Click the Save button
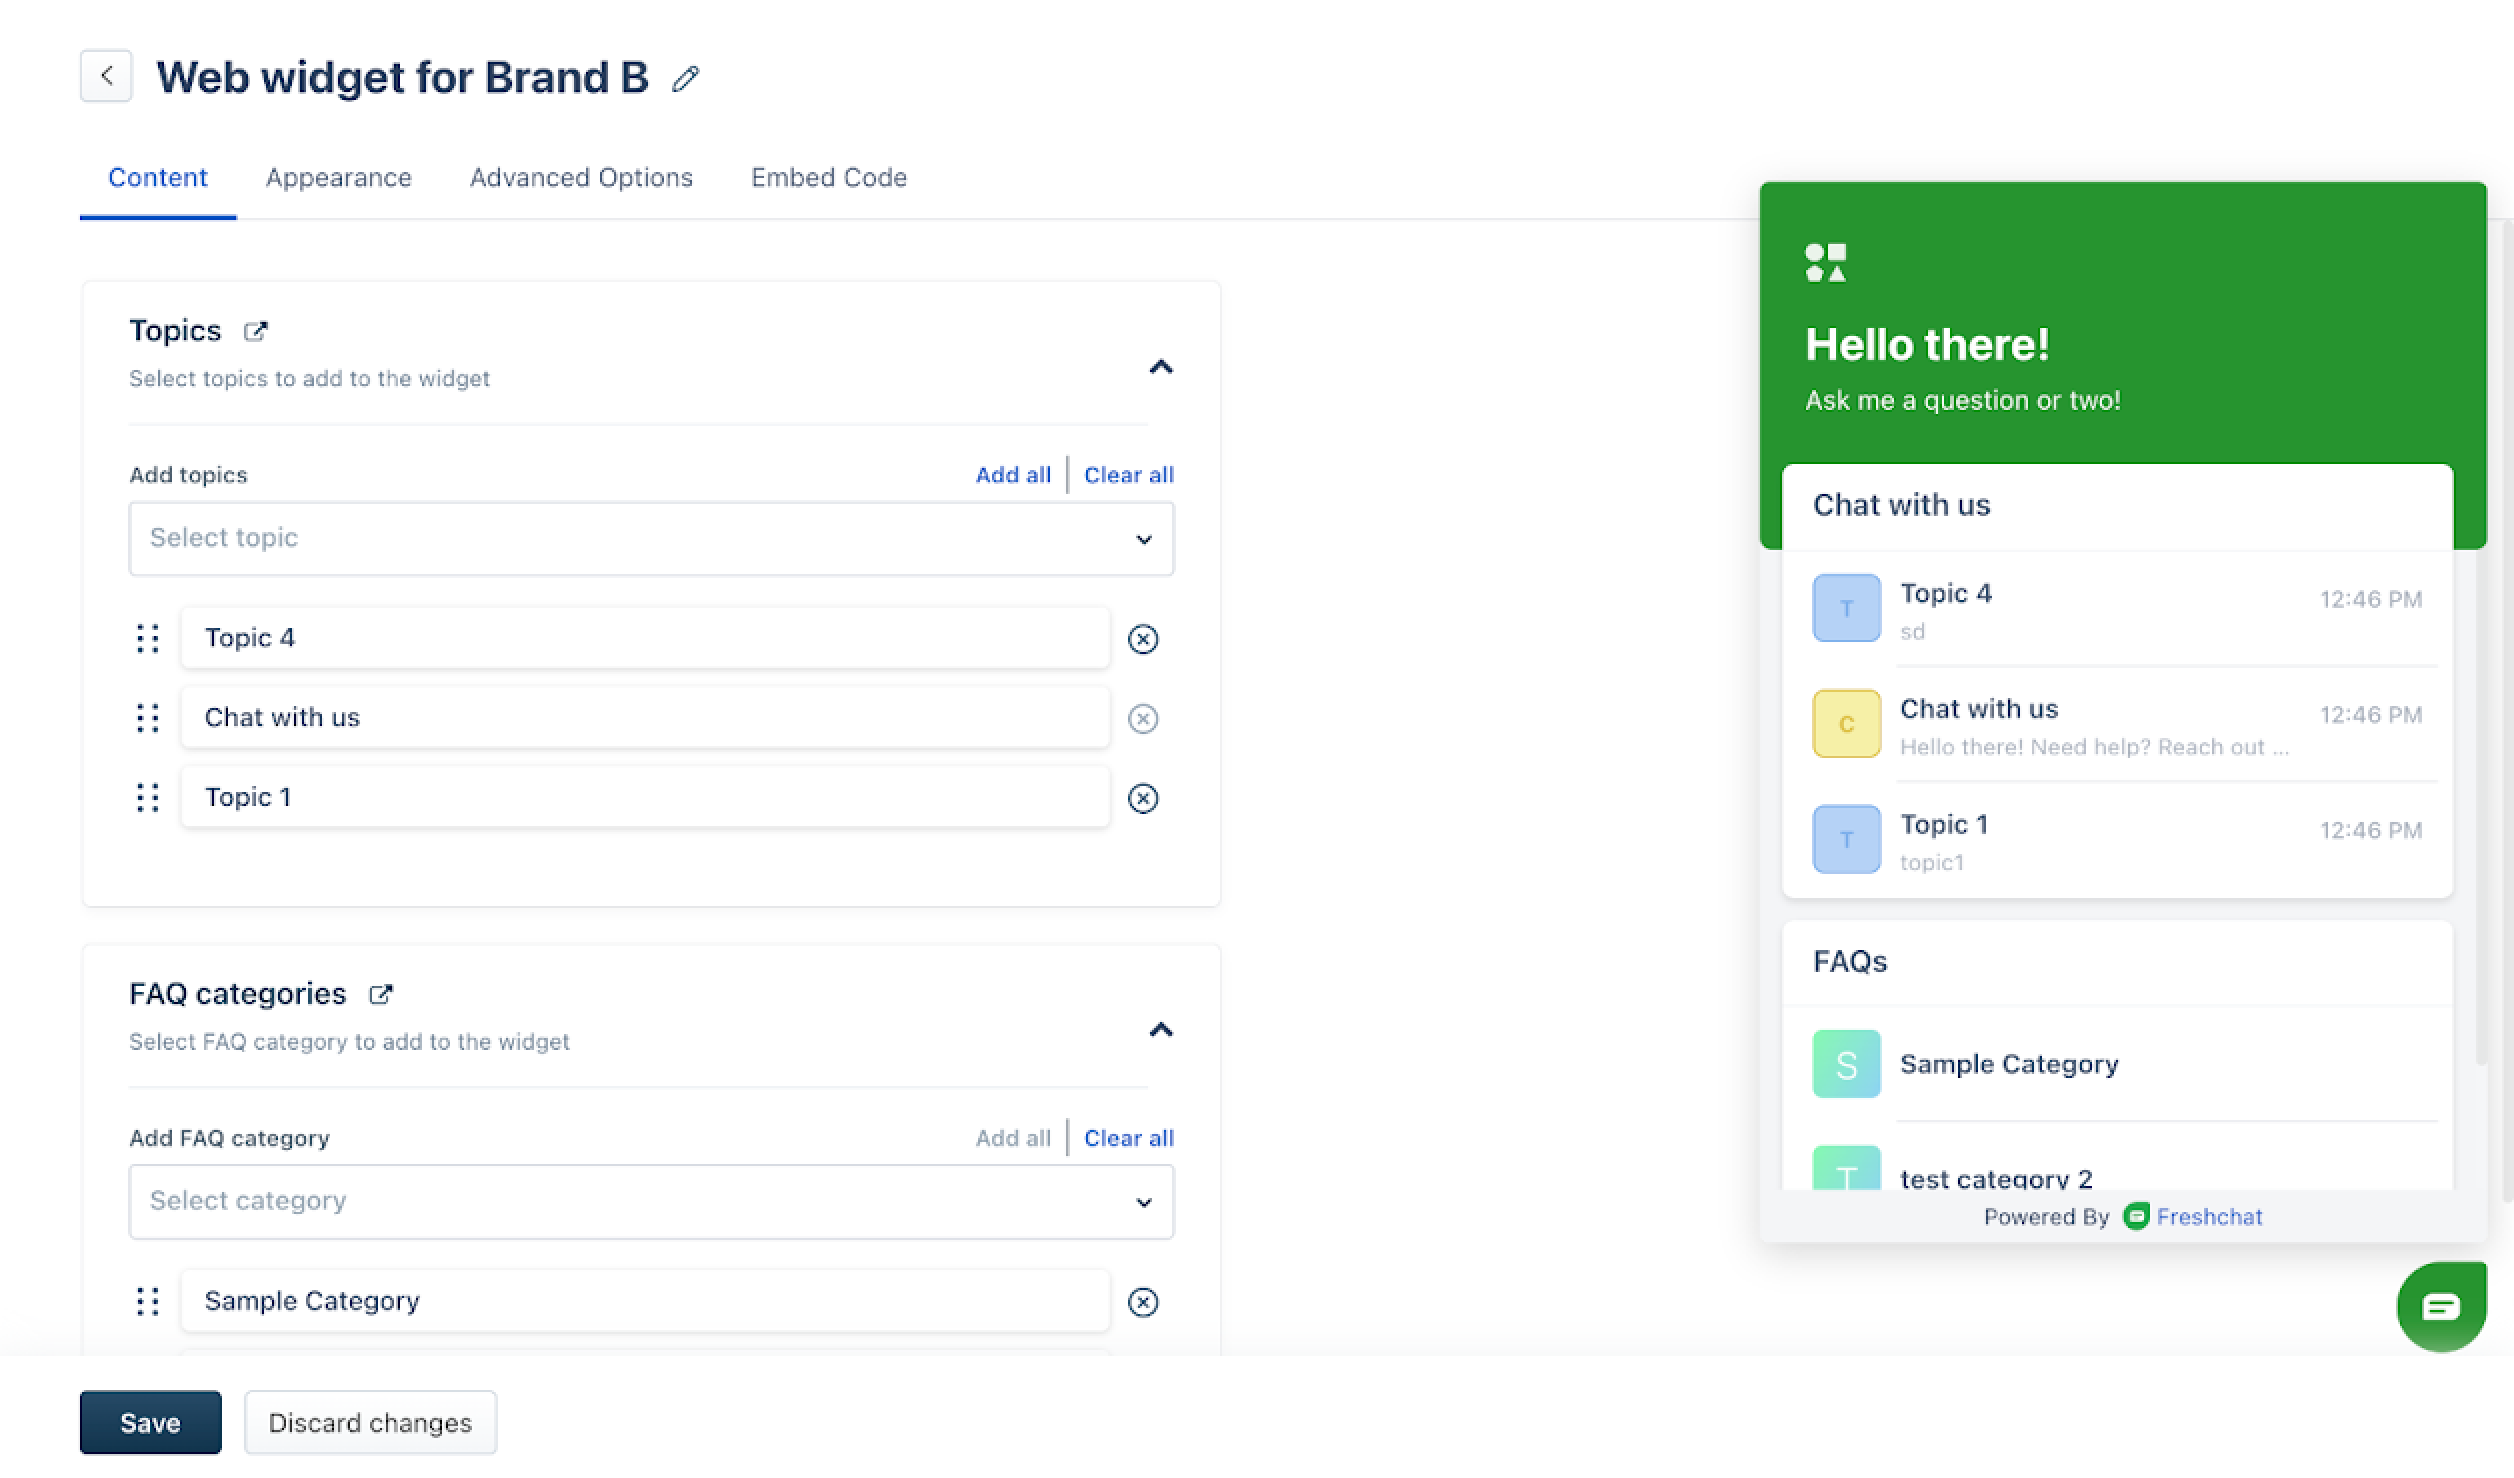This screenshot has height=1478, width=2514. (x=150, y=1422)
